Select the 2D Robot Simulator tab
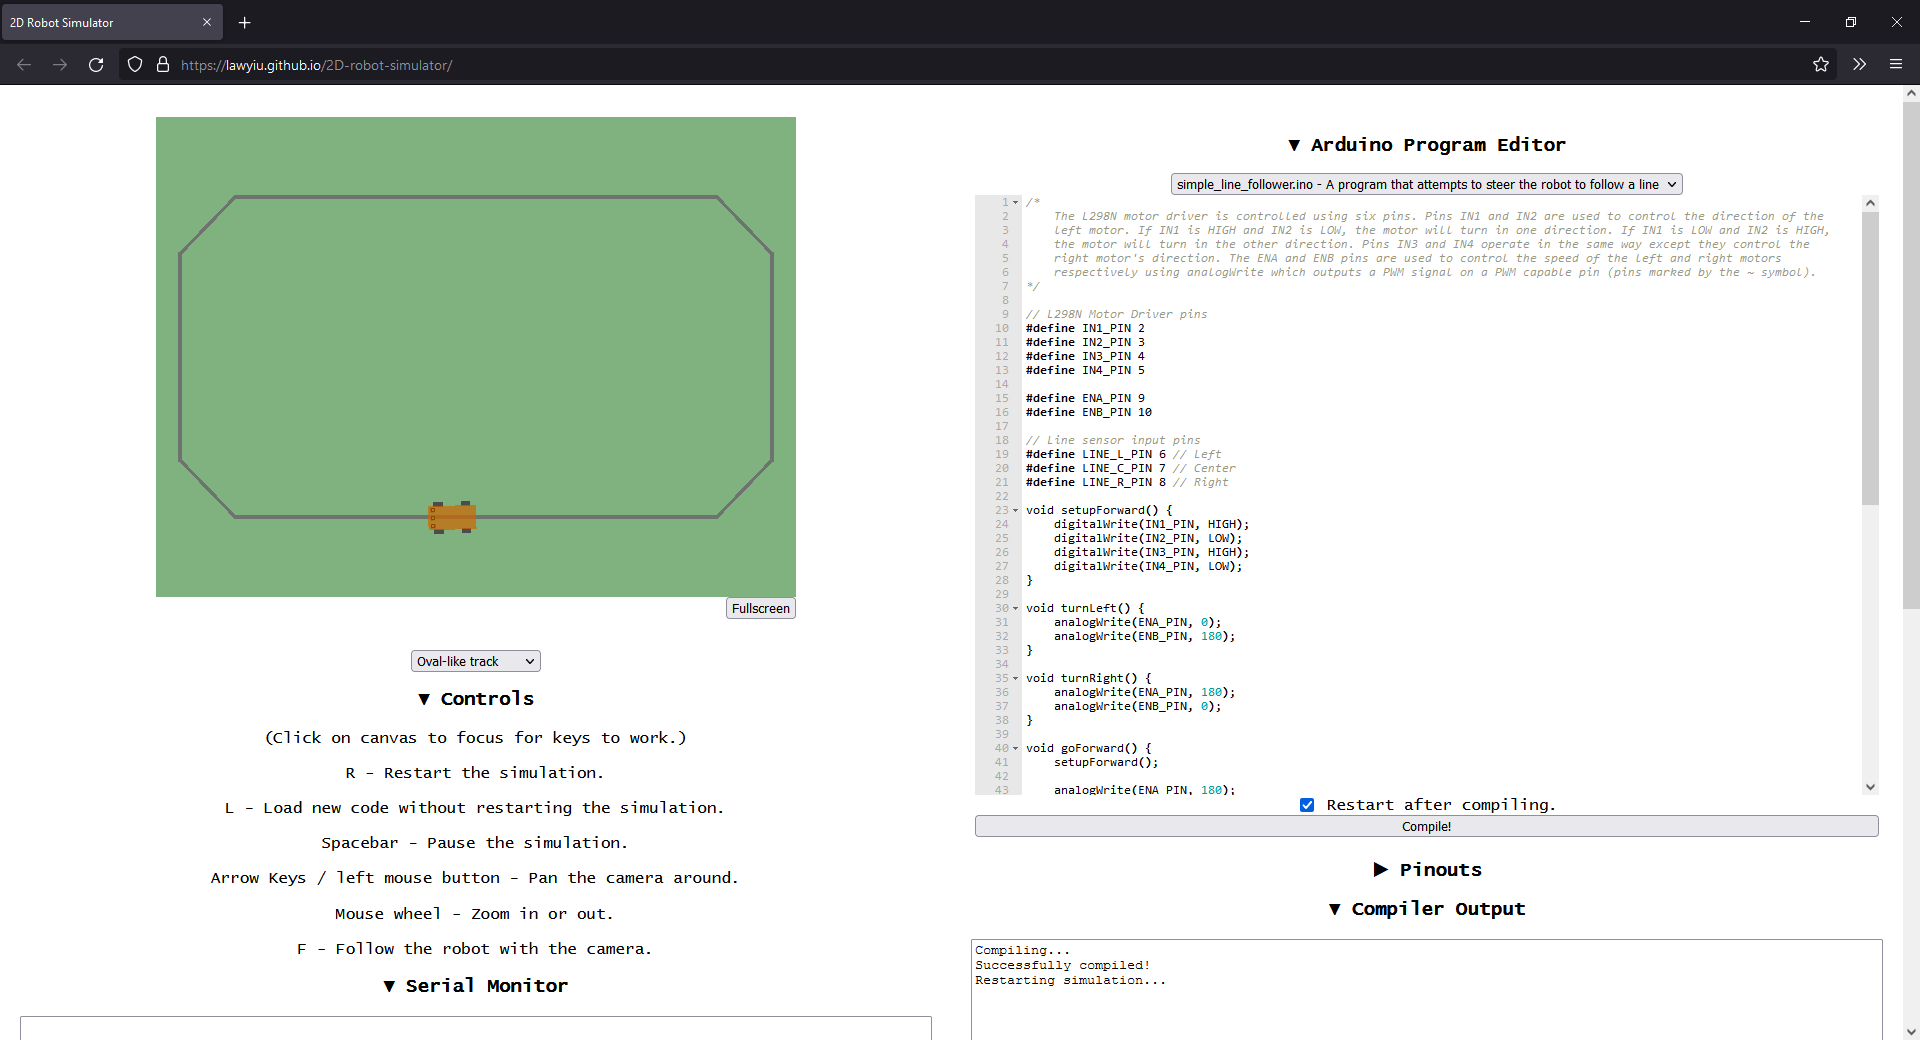The image size is (1920, 1040). tap(100, 22)
